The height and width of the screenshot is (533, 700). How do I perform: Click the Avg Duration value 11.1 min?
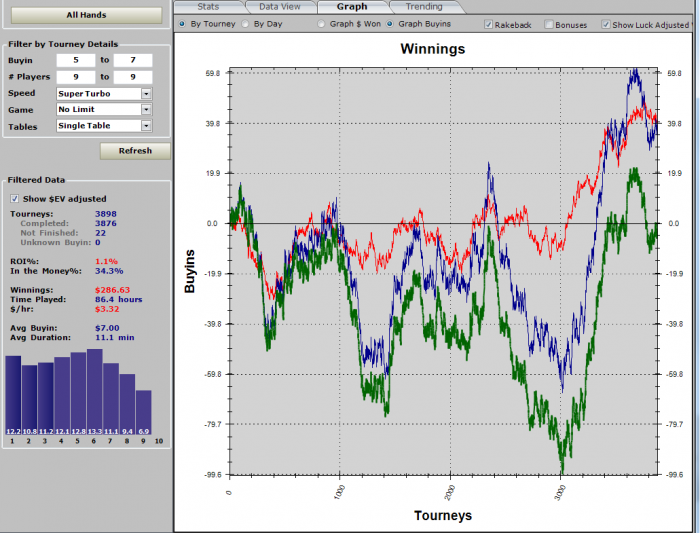pyautogui.click(x=115, y=337)
